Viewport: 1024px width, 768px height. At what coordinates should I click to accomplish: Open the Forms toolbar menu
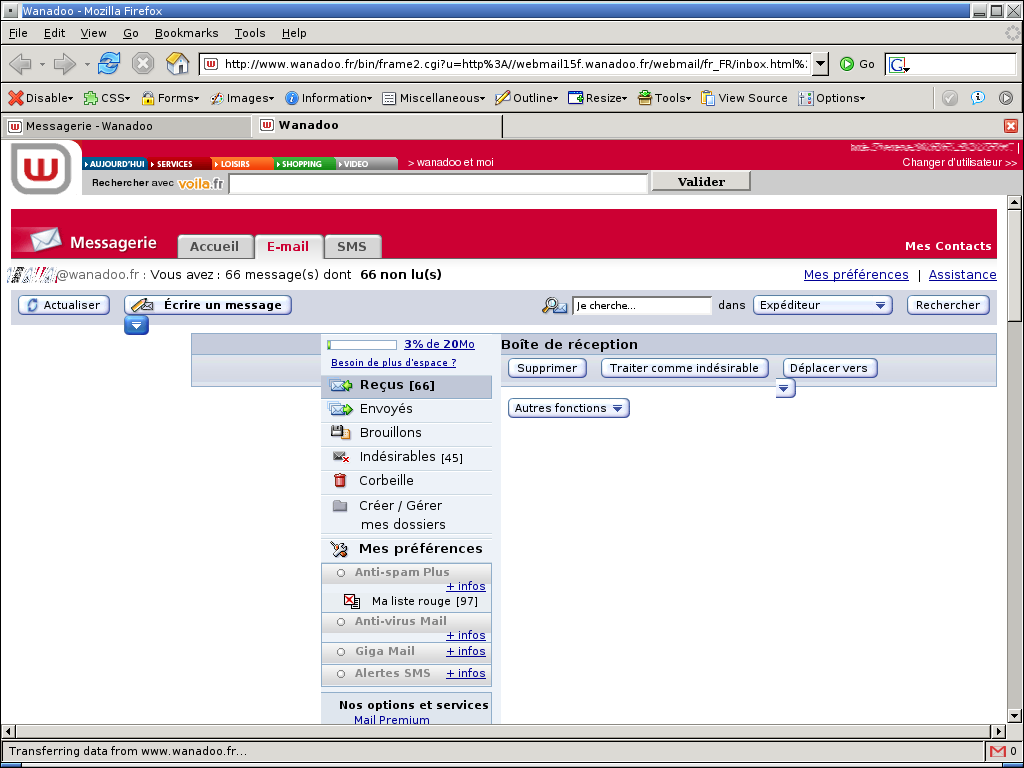(x=170, y=98)
